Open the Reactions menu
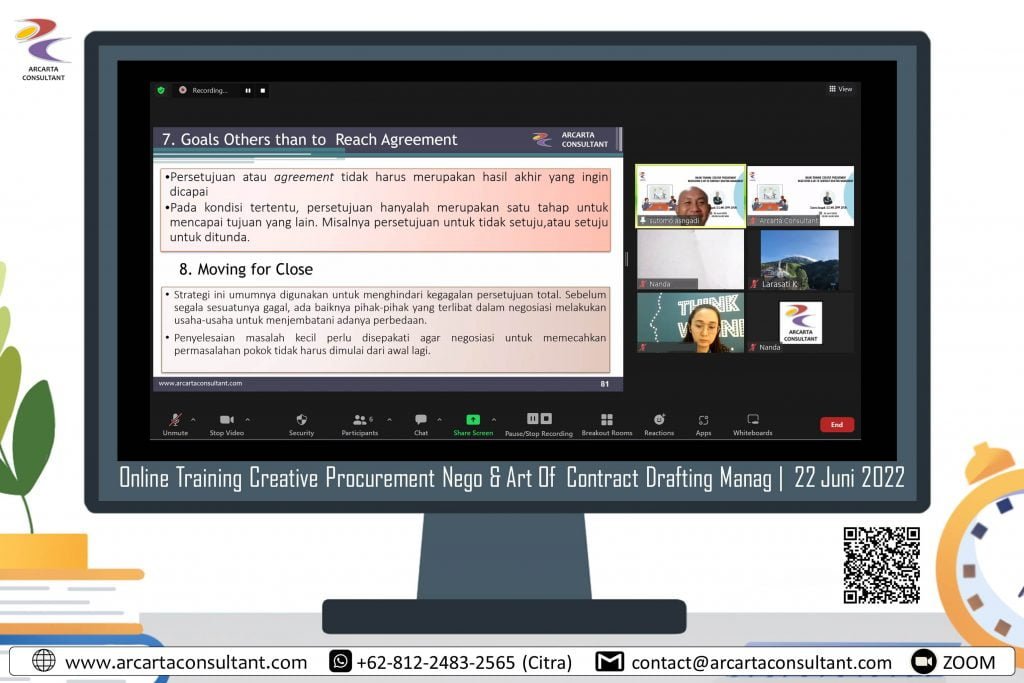This screenshot has width=1024, height=683. [x=659, y=420]
